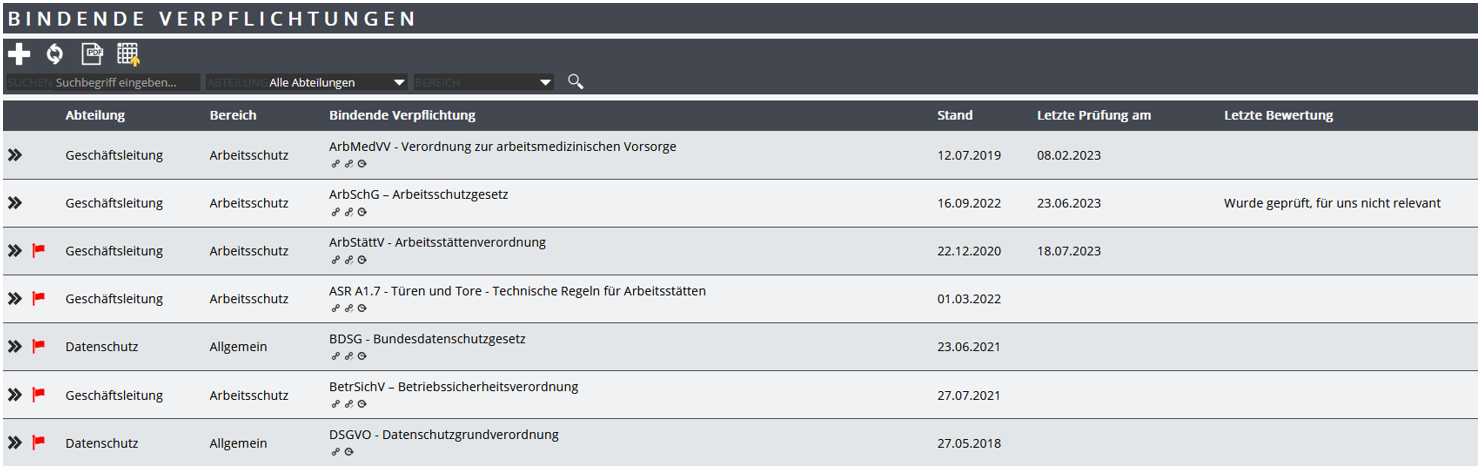The height and width of the screenshot is (470, 1482).
Task: Click the table export icon with yellow arrow
Action: [128, 54]
